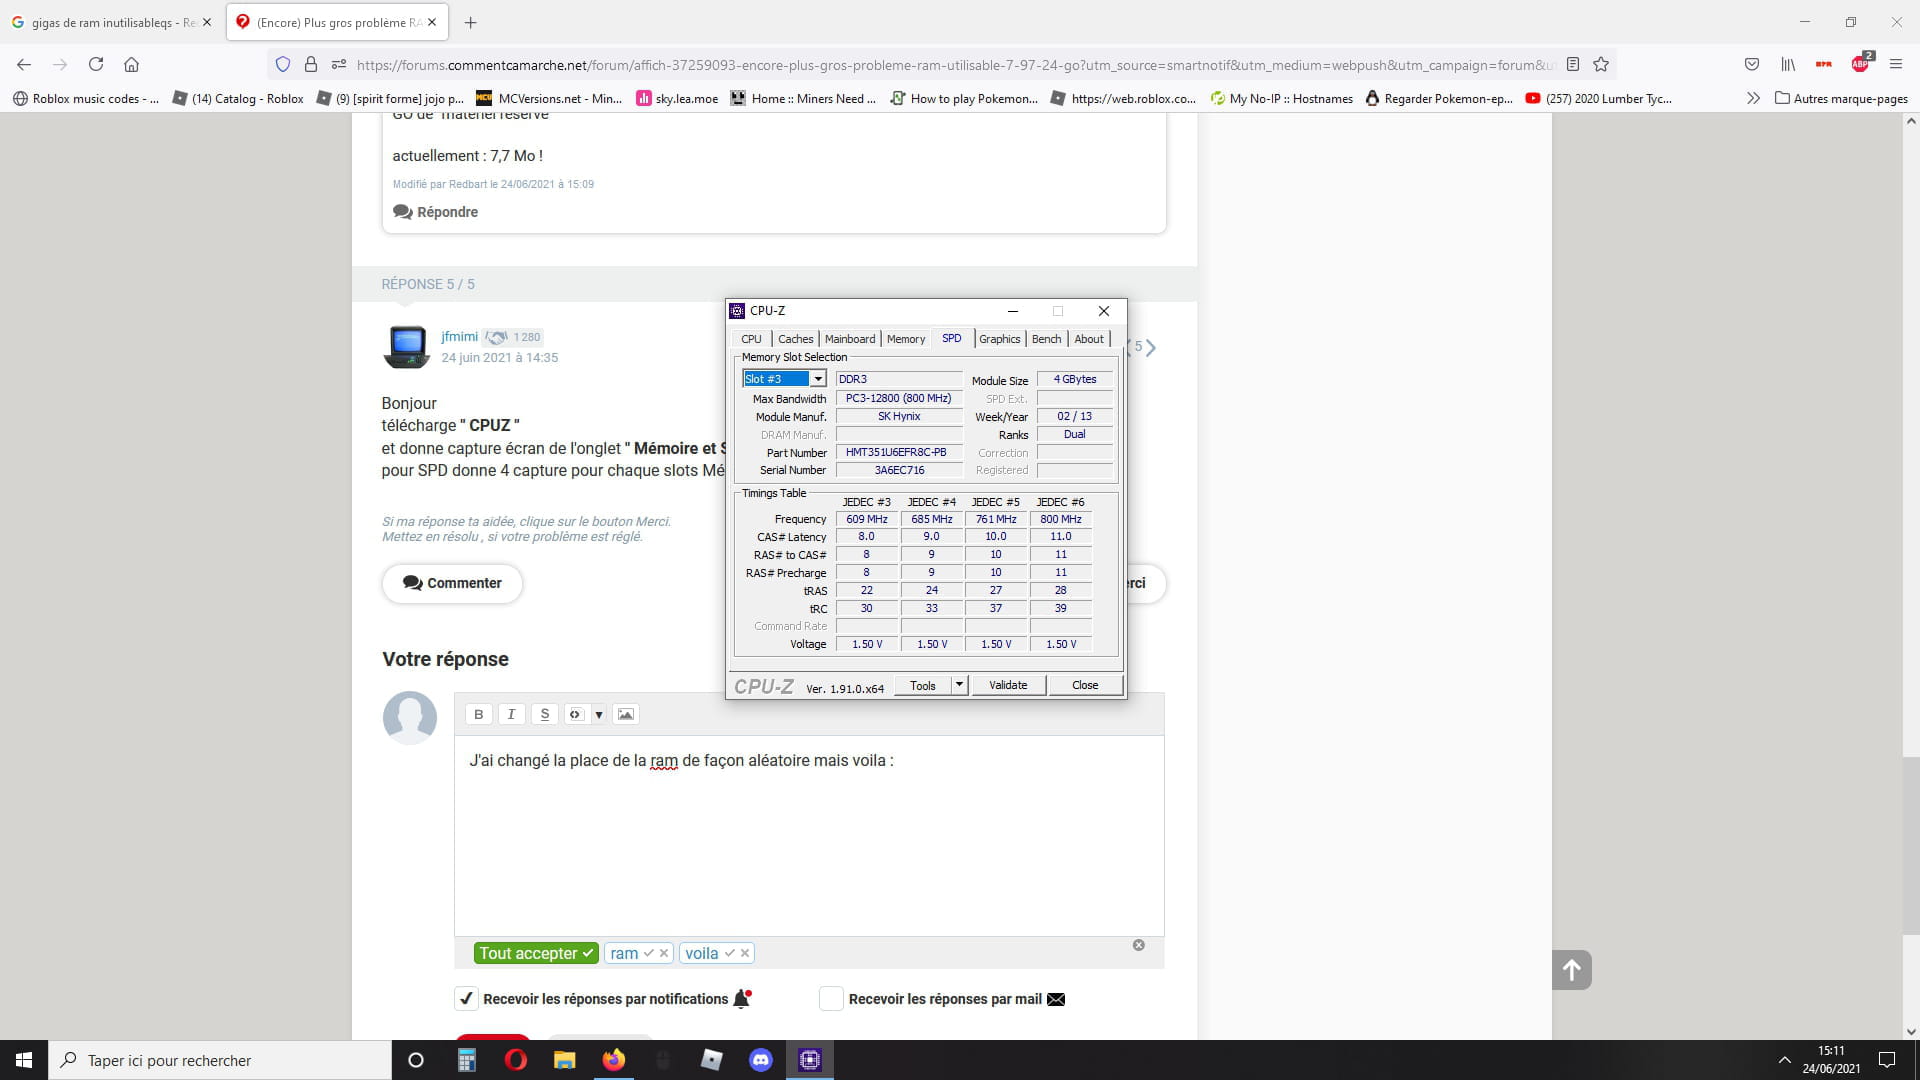1920x1080 pixels.
Task: Switch to the 'gigas de ram inutilisableqs' tab
Action: [112, 22]
